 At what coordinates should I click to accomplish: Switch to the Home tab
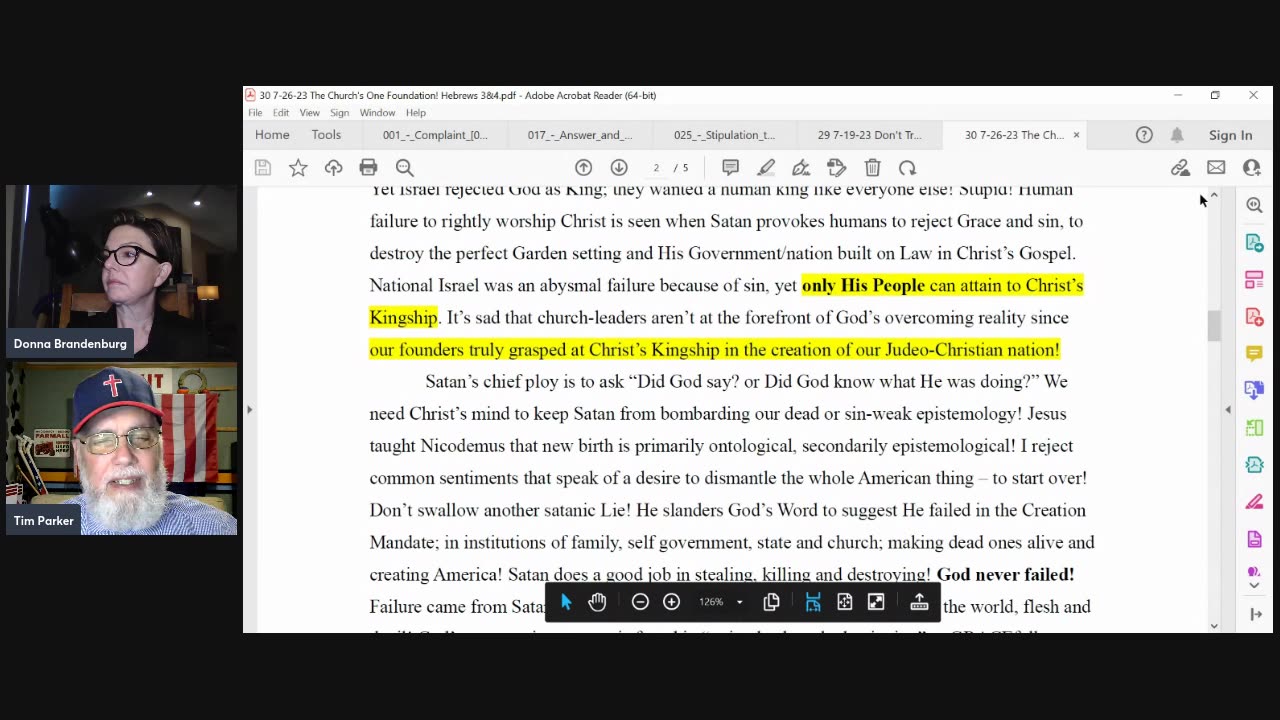(x=272, y=135)
